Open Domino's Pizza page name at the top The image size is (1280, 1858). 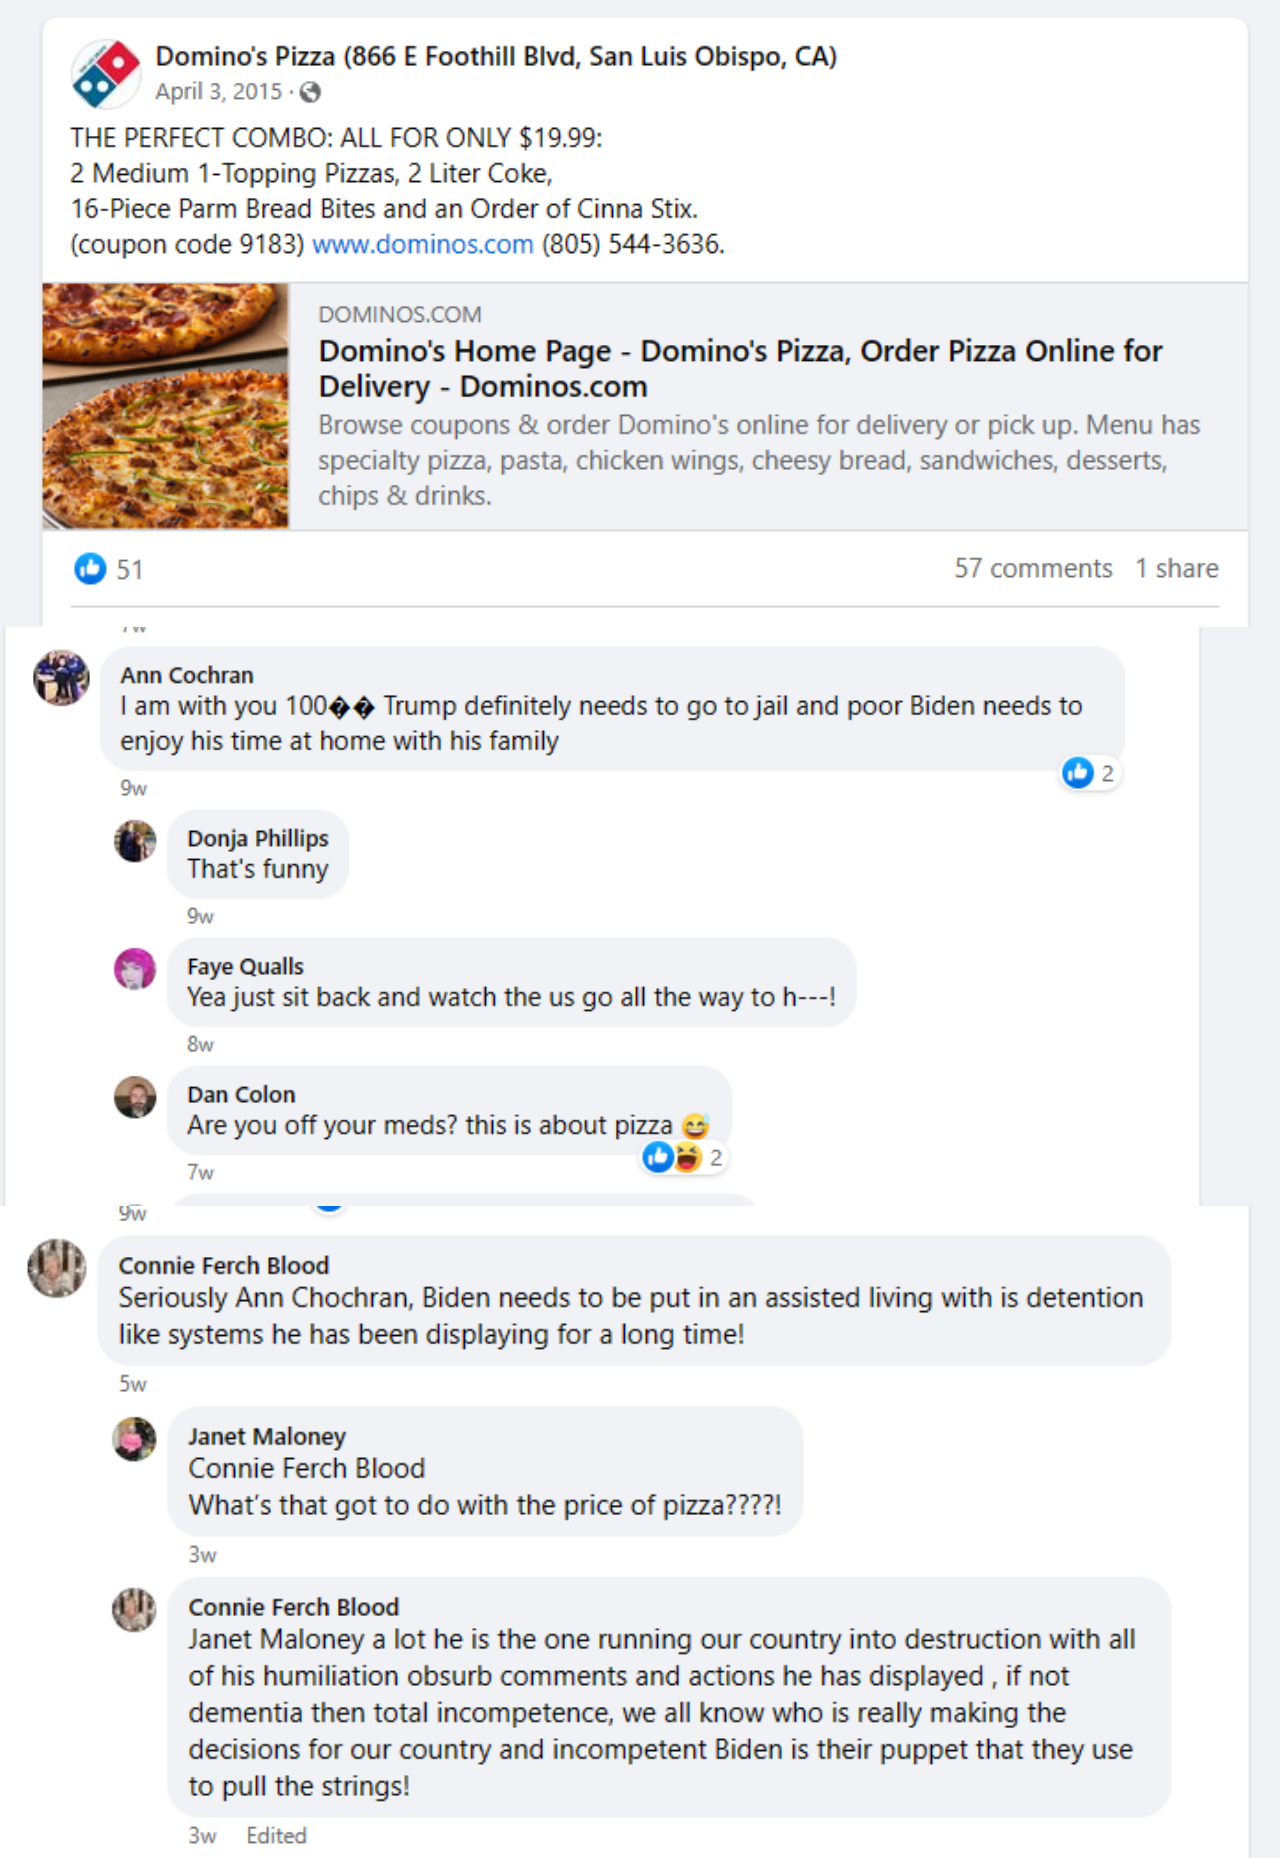coord(496,56)
